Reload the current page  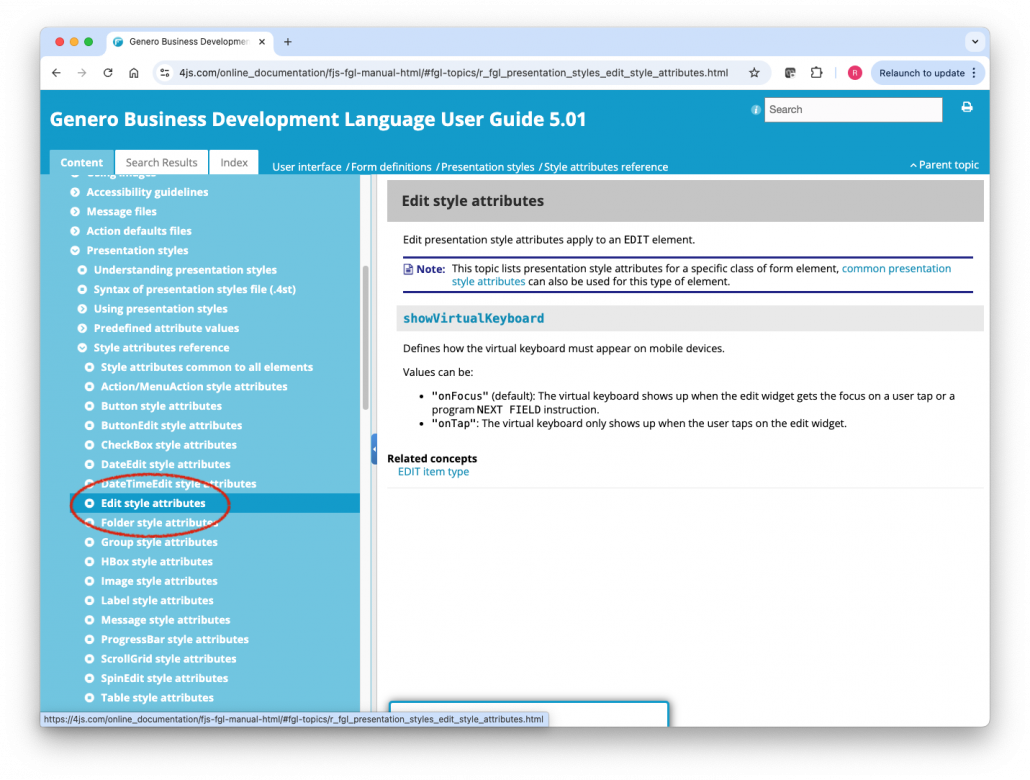click(x=108, y=73)
